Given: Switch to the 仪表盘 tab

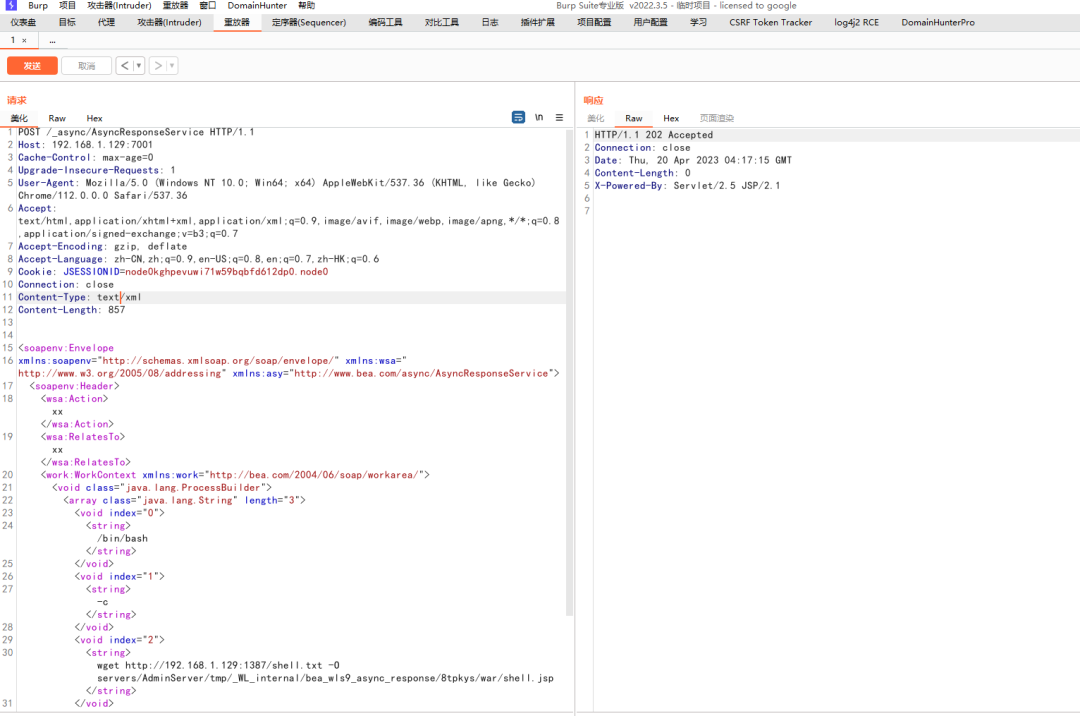Looking at the screenshot, I should (23, 23).
